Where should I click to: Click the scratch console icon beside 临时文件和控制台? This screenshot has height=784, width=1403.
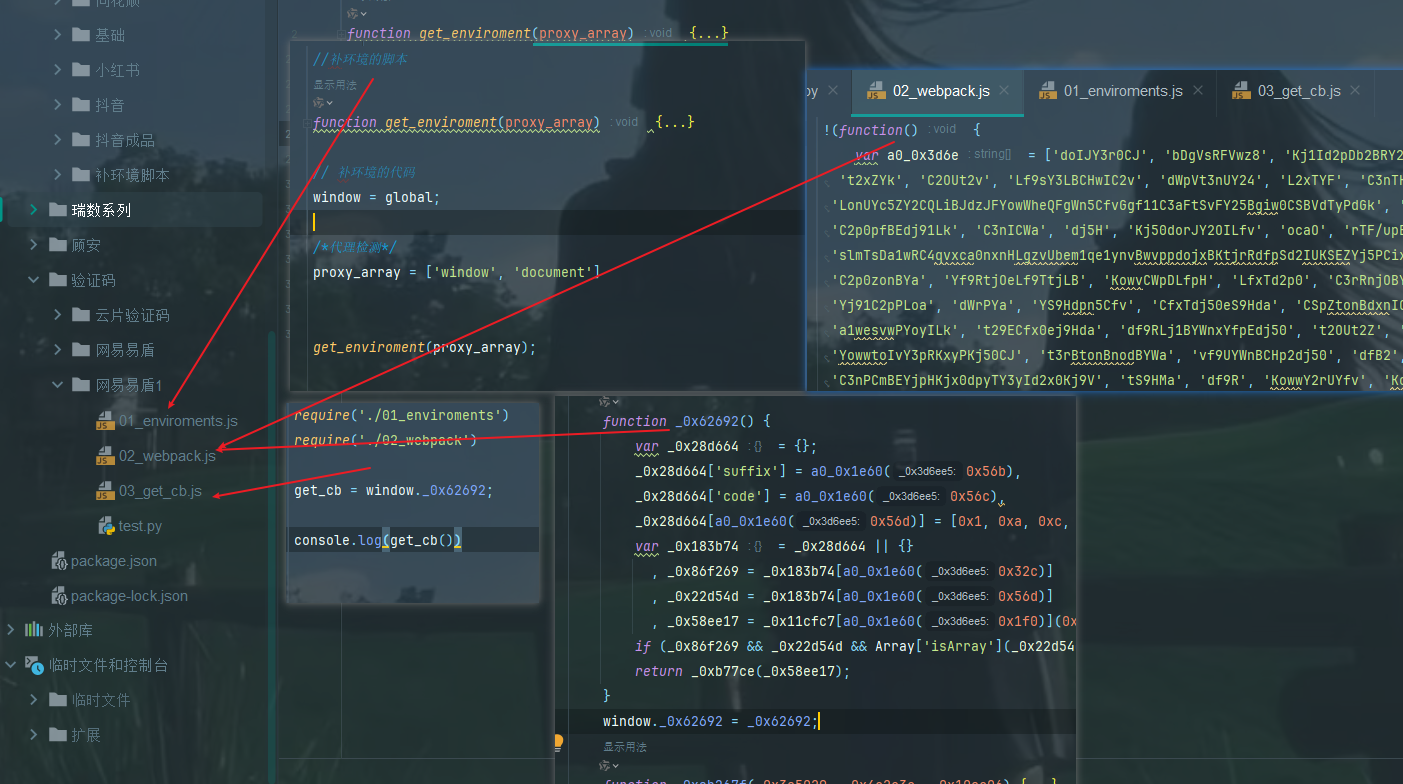[35, 665]
